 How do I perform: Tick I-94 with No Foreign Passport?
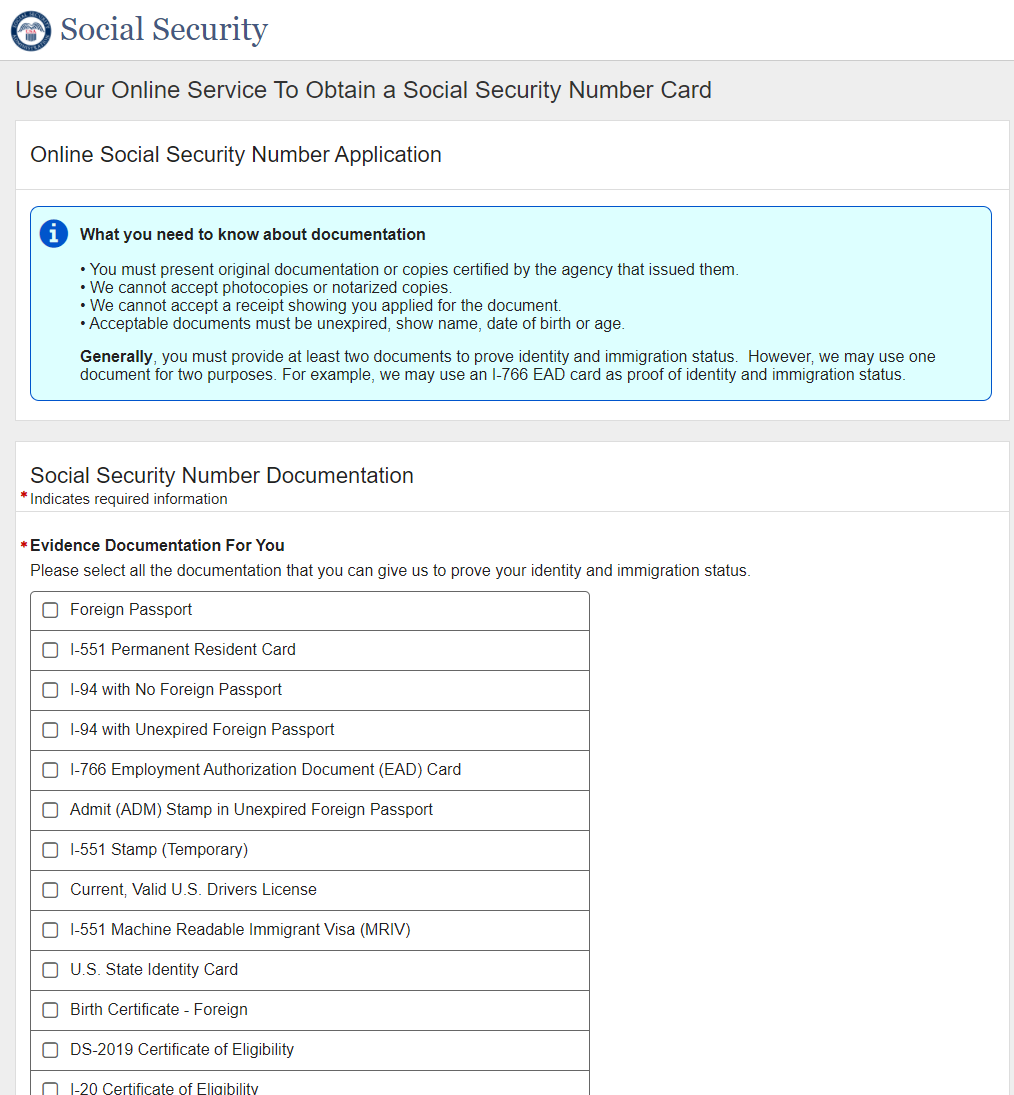point(51,690)
